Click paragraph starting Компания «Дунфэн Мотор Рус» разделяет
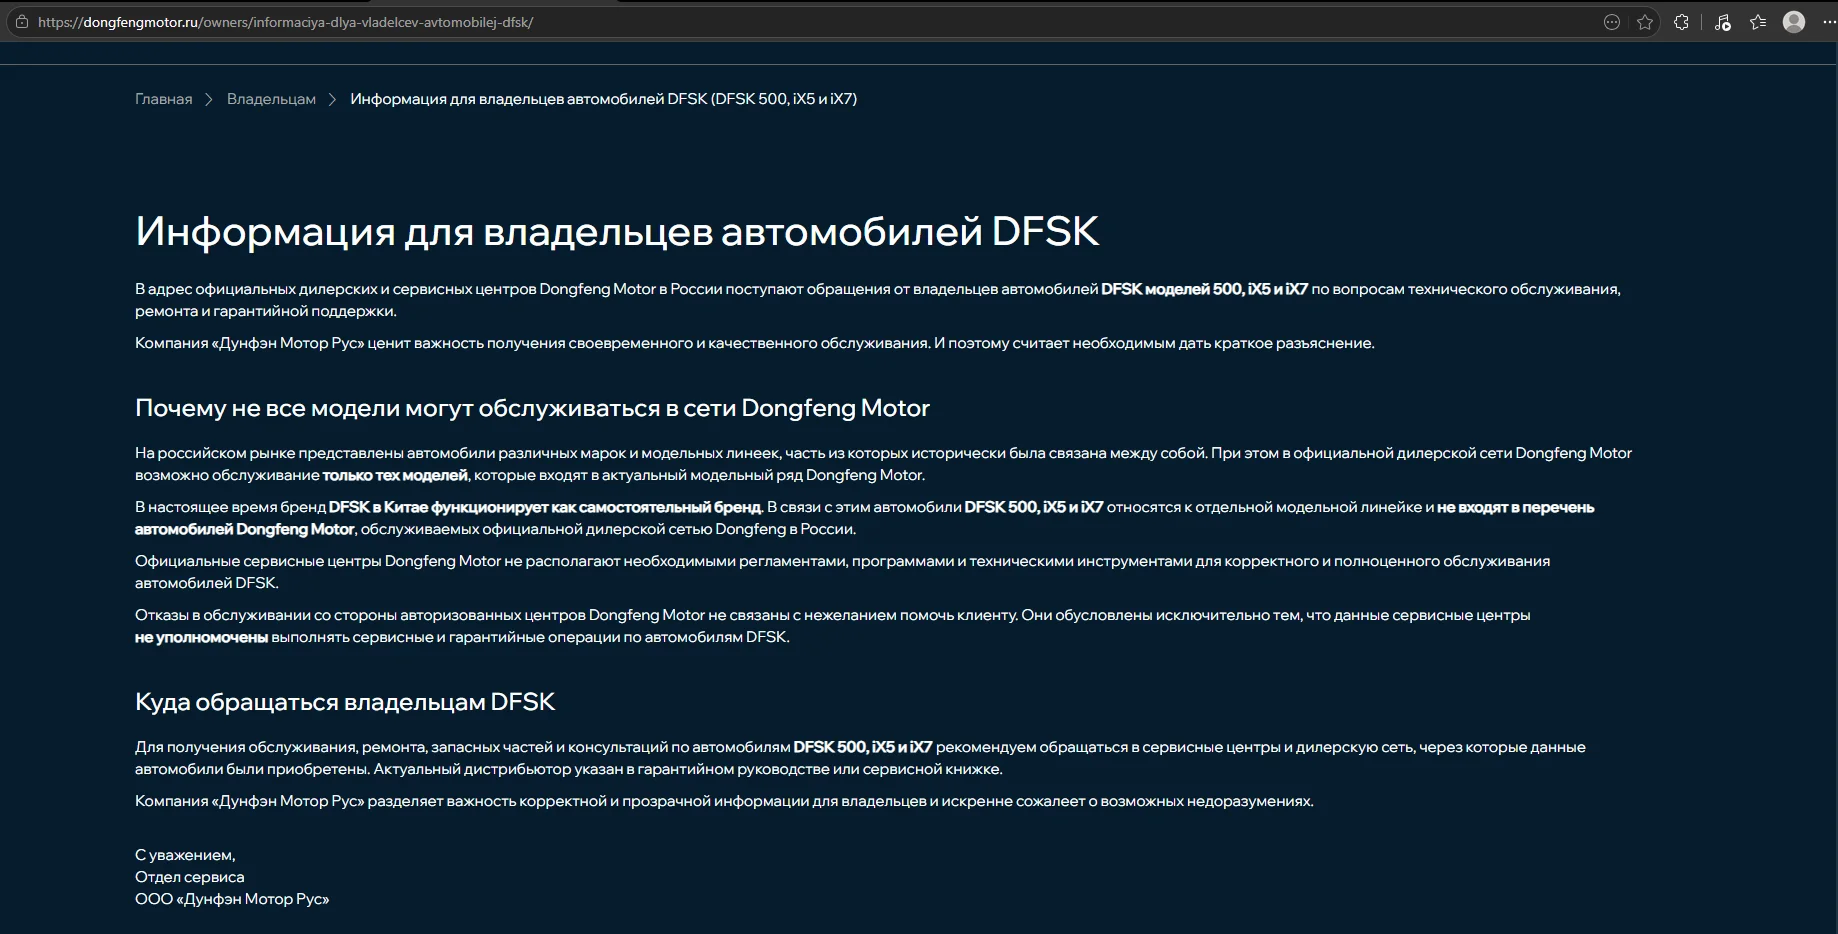1838x934 pixels. pos(724,801)
